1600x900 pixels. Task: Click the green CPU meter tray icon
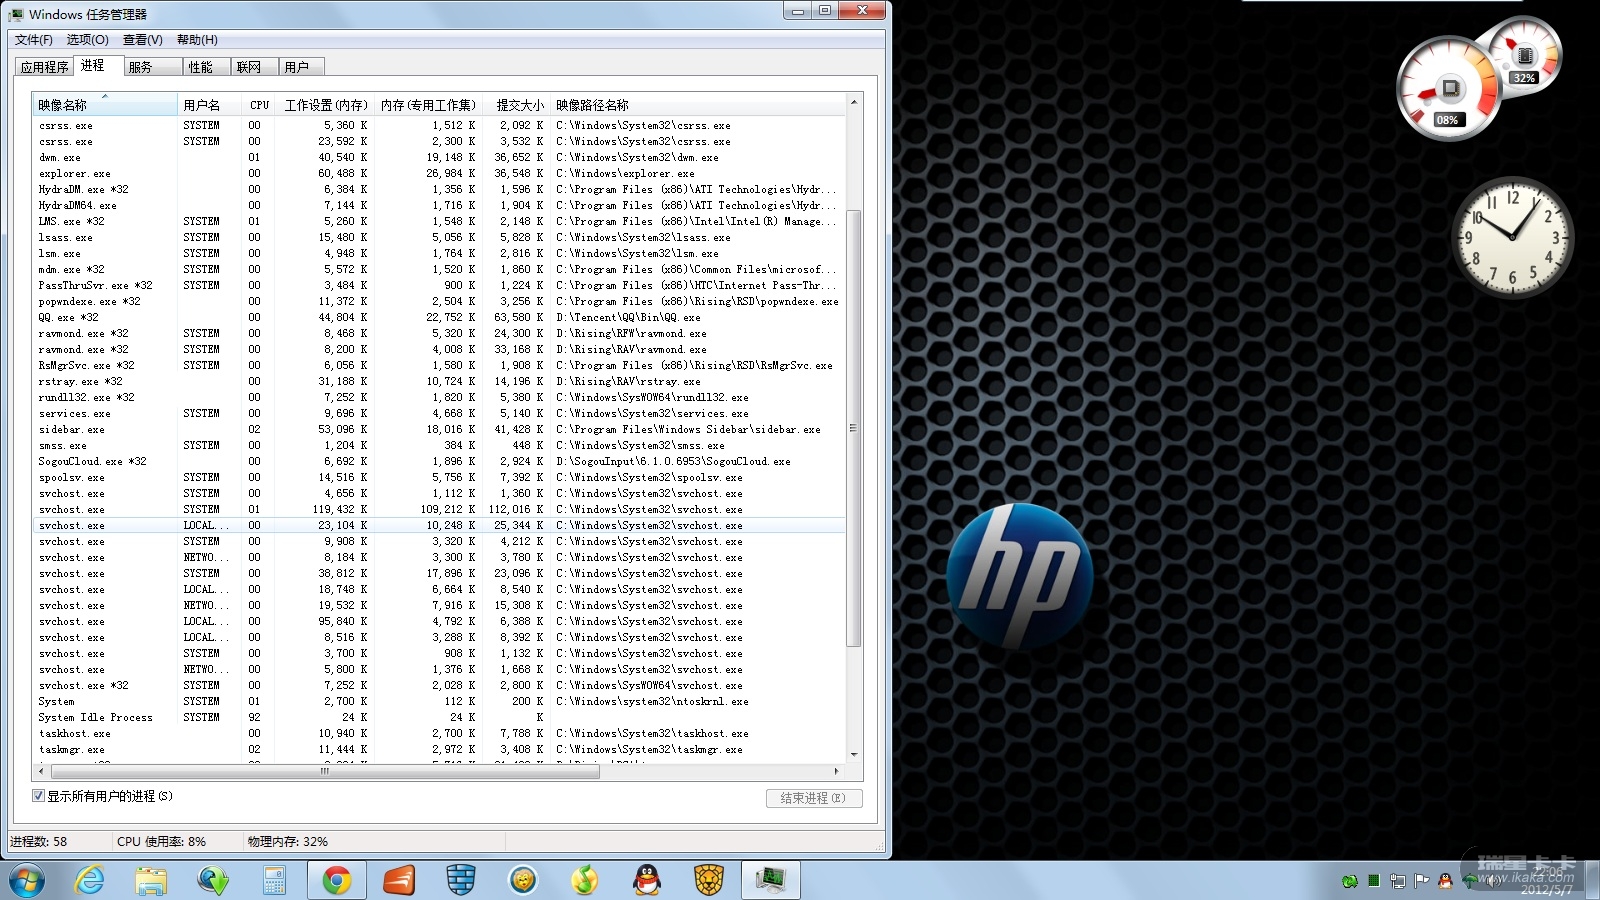coord(1374,881)
